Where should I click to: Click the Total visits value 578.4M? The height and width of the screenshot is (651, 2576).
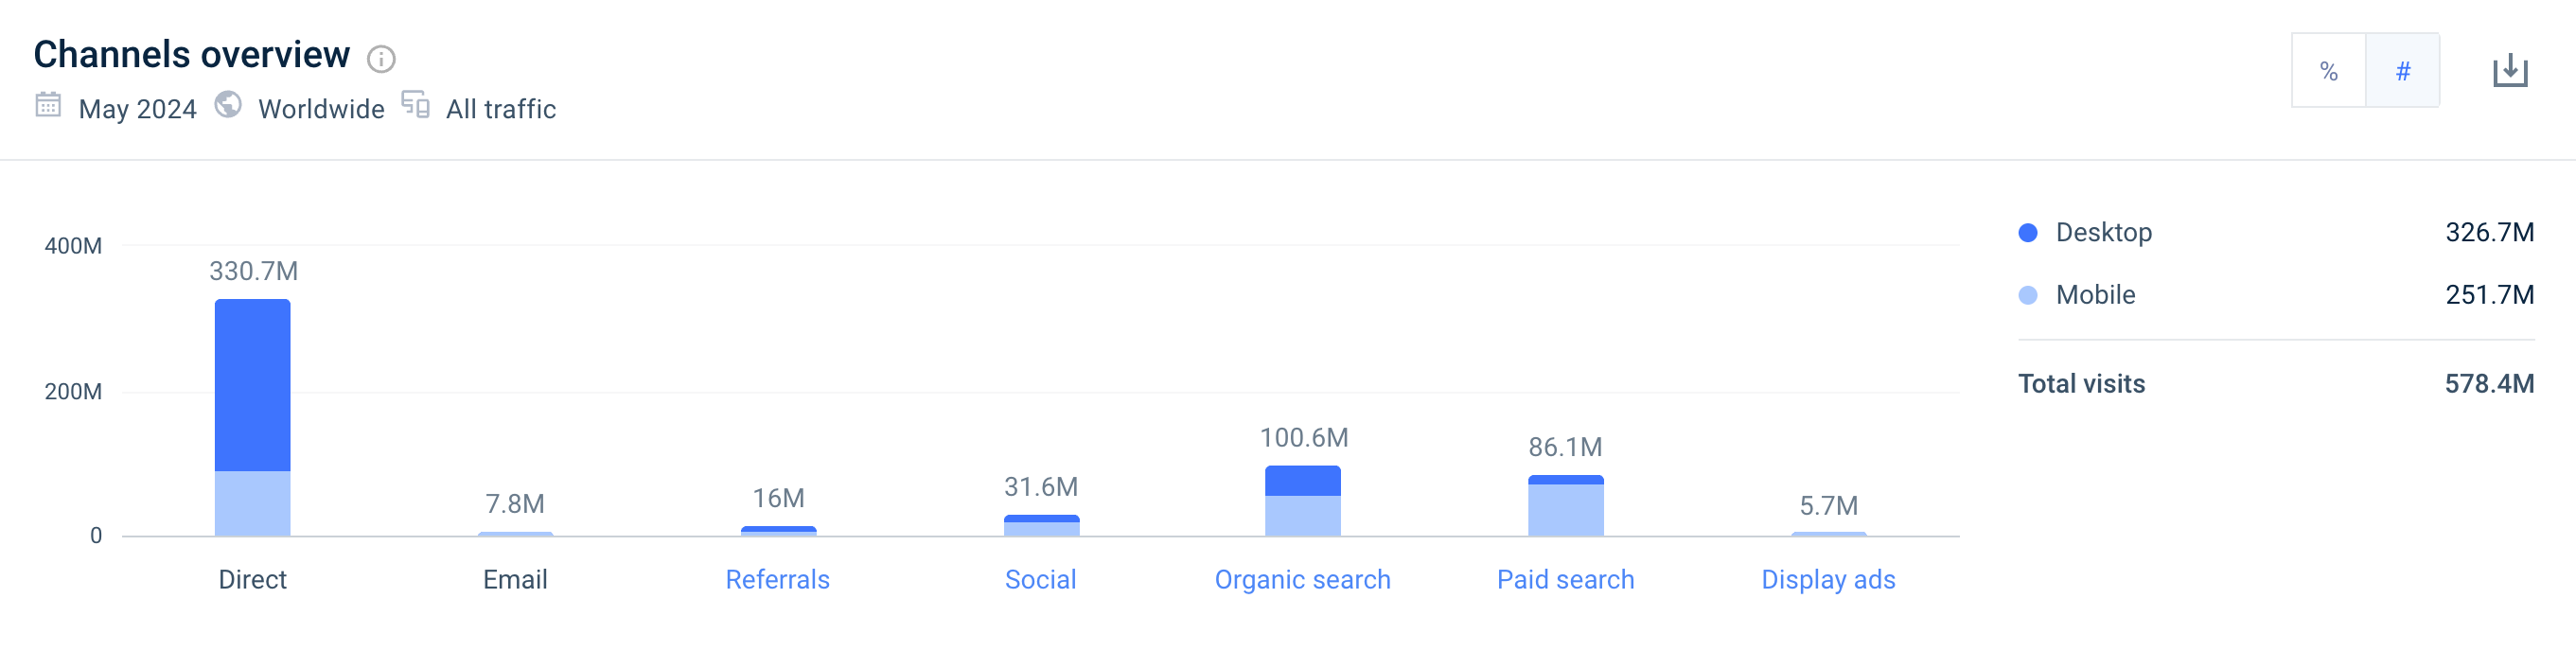pos(2488,384)
